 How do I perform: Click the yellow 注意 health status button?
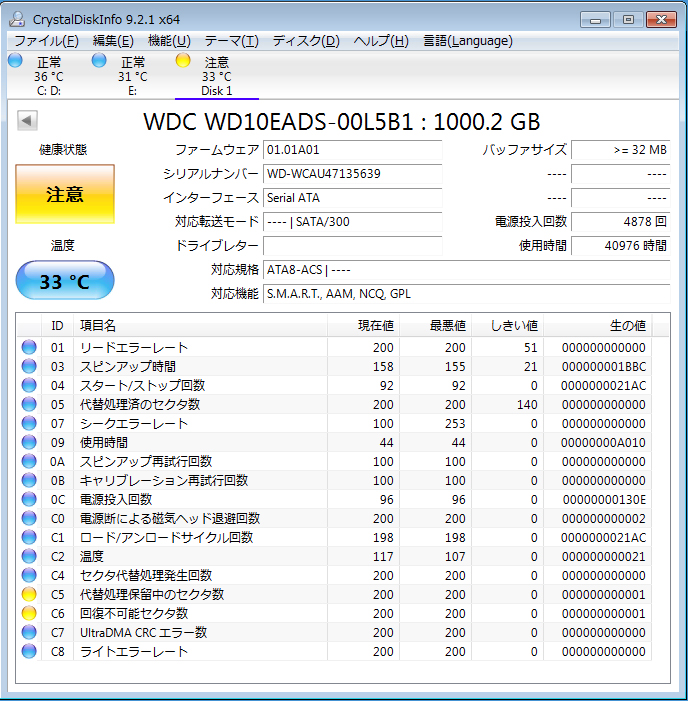65,194
